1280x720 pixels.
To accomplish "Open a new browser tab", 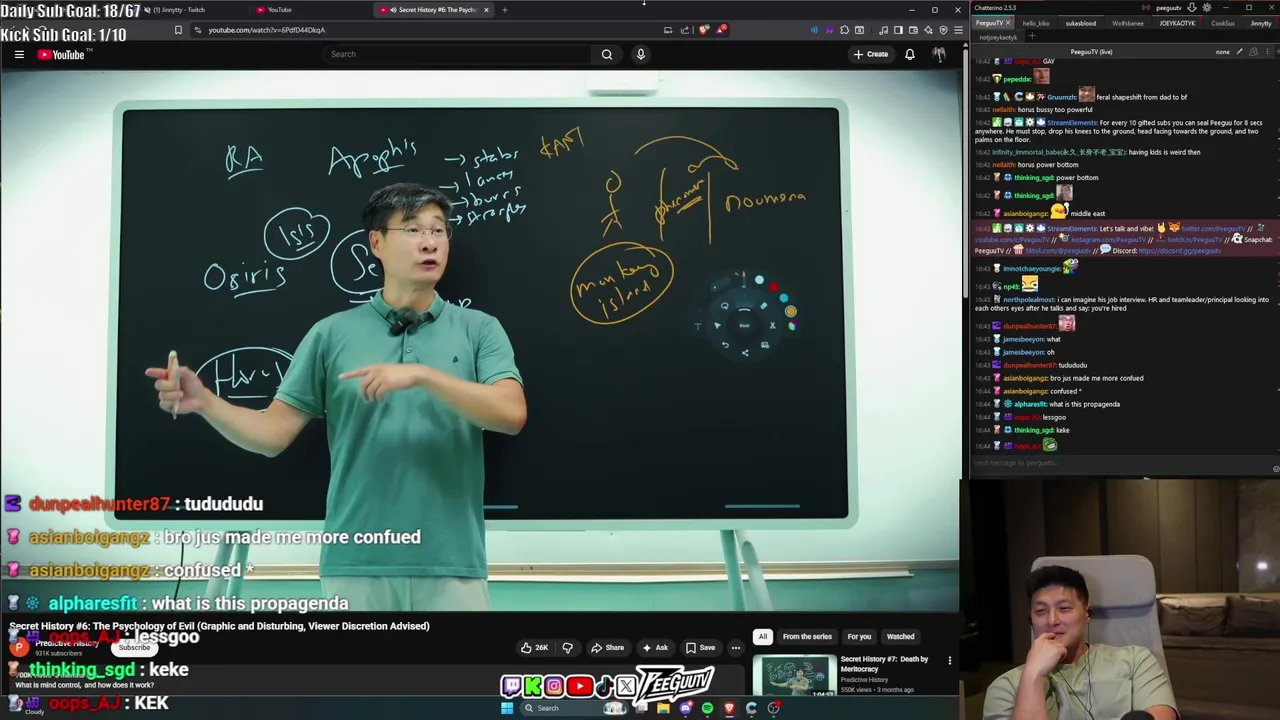I will (x=505, y=10).
